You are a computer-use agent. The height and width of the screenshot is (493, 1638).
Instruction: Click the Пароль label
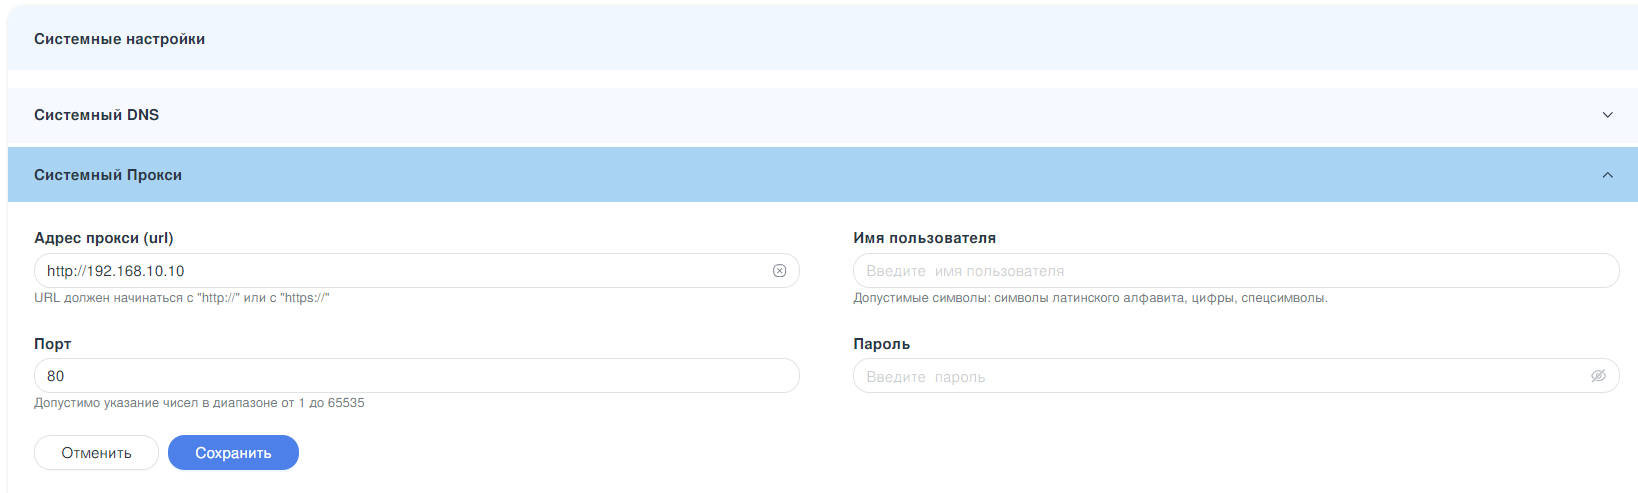point(881,344)
